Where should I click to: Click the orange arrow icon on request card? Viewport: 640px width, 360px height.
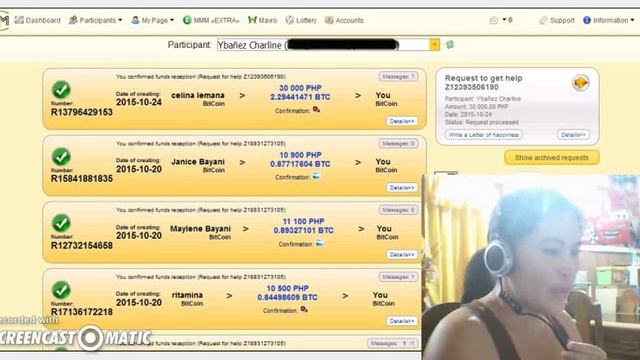coord(580,83)
